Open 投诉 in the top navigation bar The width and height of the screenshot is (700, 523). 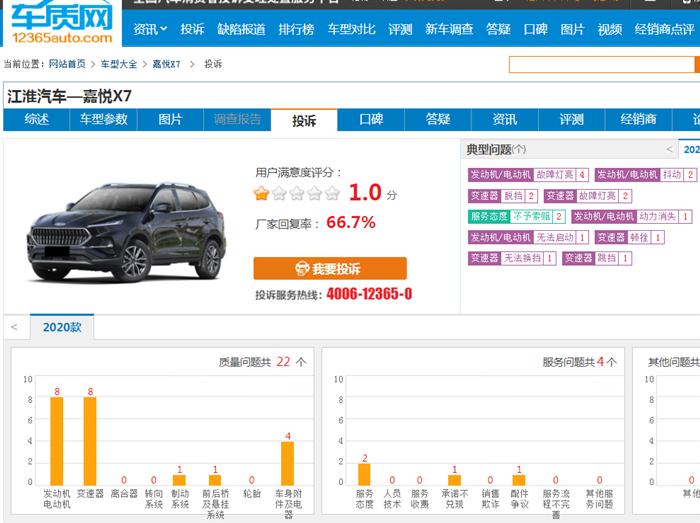(x=192, y=29)
